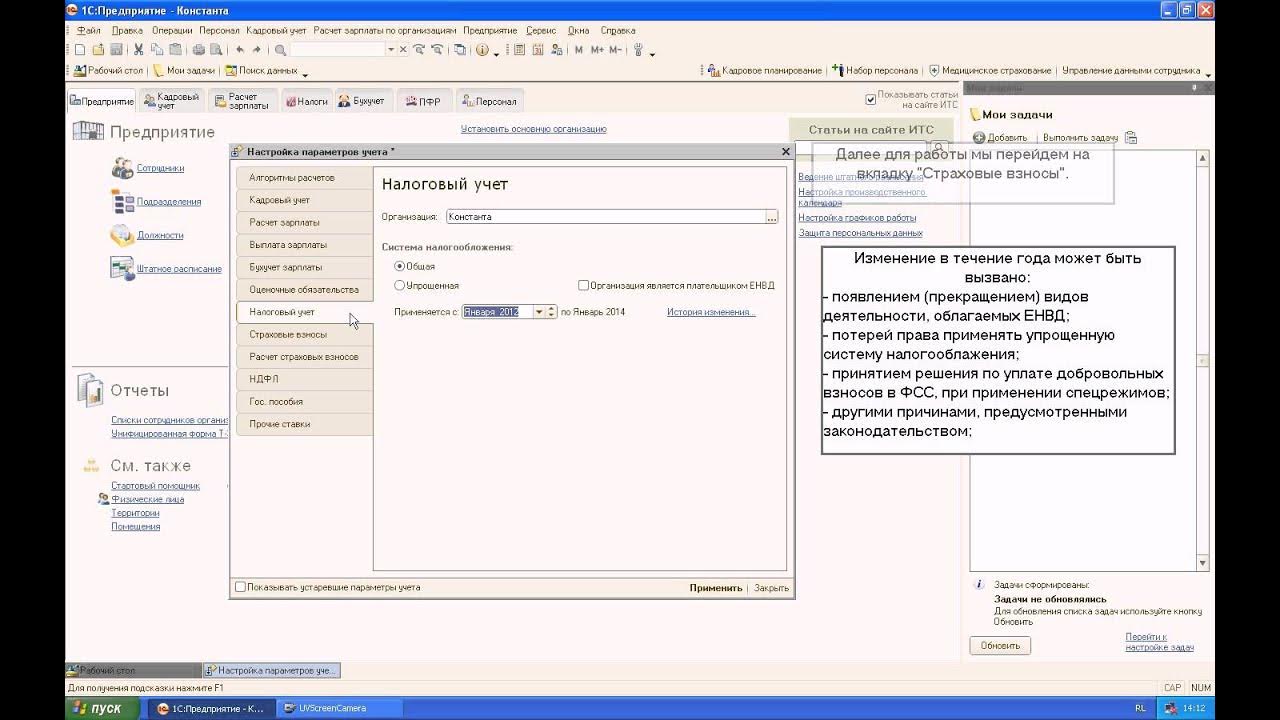1280x720 pixels.
Task: Open the Операции menu
Action: pyautogui.click(x=172, y=30)
